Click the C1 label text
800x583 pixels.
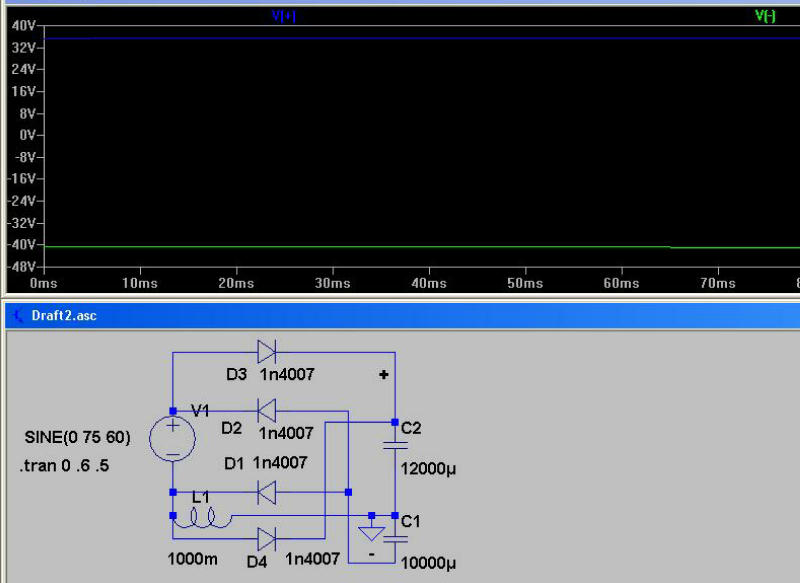tap(411, 521)
